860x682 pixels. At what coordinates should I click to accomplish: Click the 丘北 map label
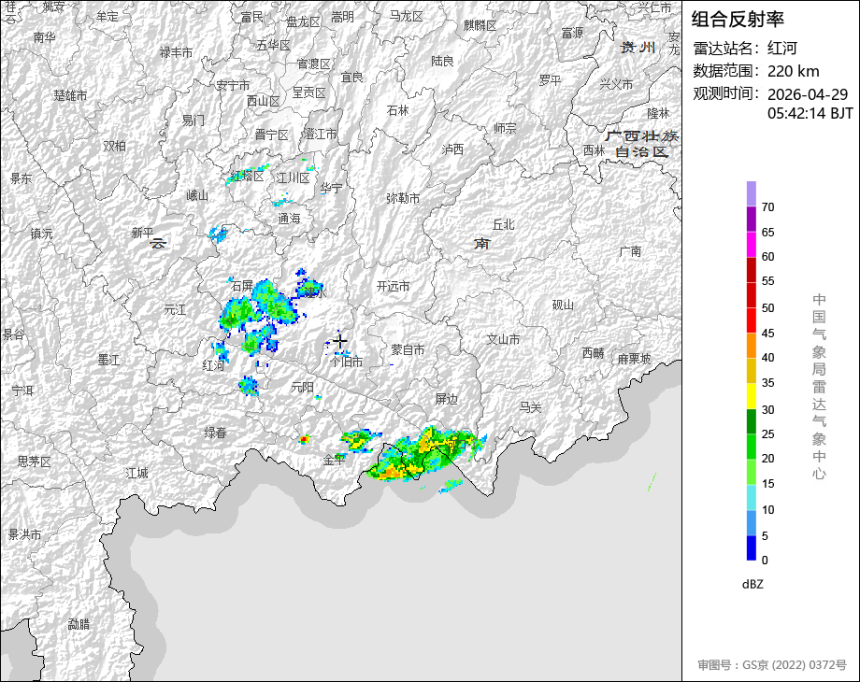point(503,224)
